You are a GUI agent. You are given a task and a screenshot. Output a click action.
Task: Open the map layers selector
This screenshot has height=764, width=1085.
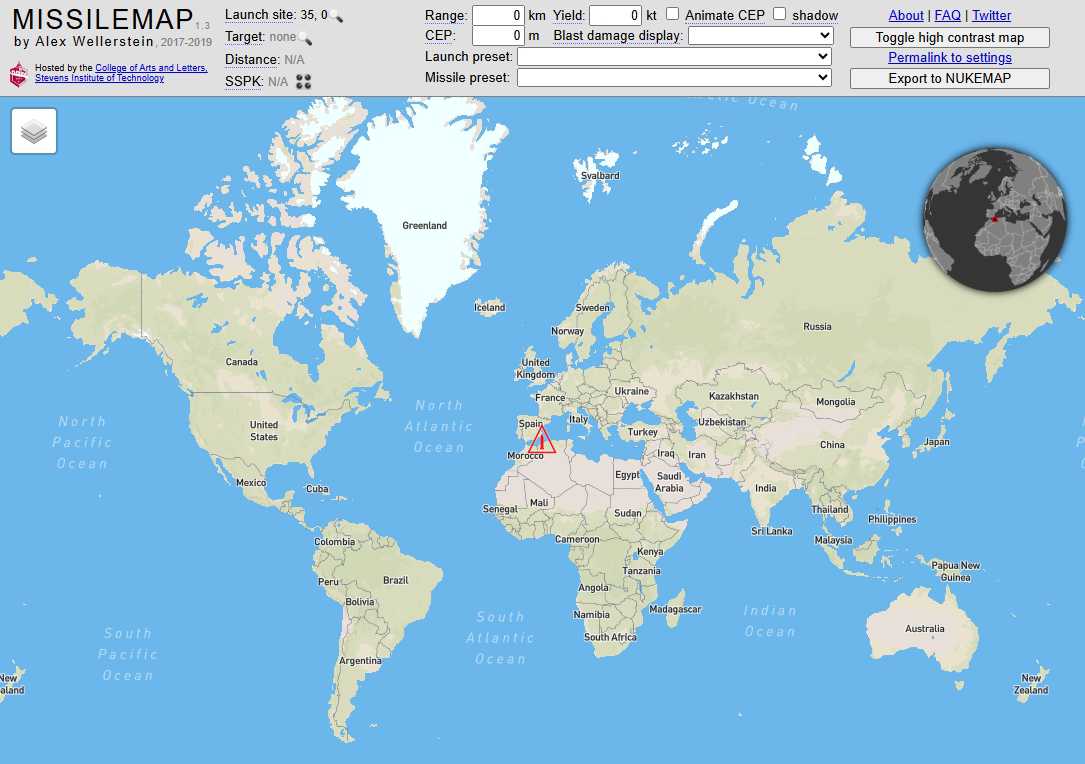coord(34,131)
